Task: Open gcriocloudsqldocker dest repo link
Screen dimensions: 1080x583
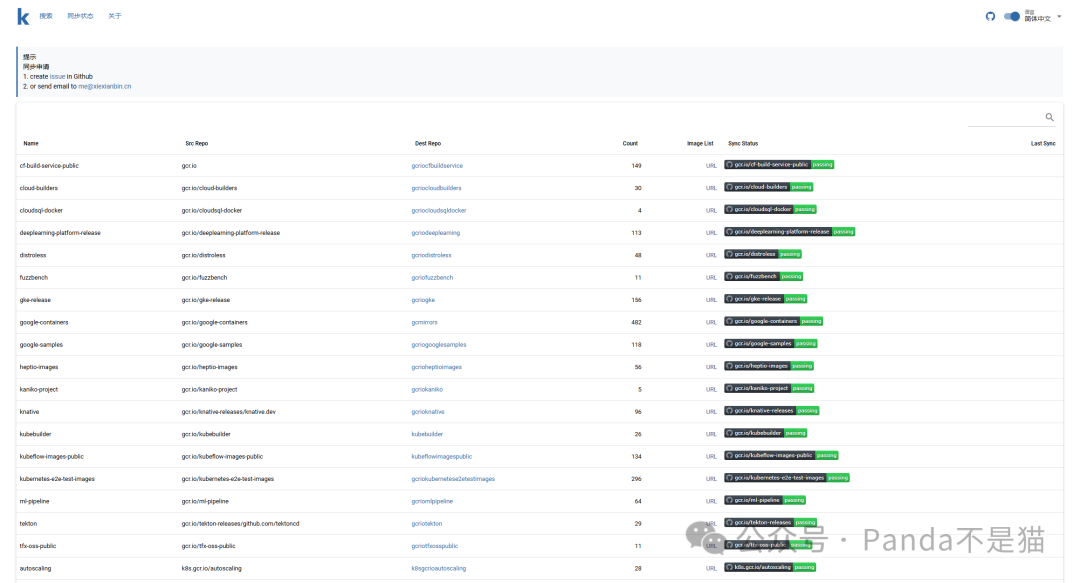Action: (439, 210)
